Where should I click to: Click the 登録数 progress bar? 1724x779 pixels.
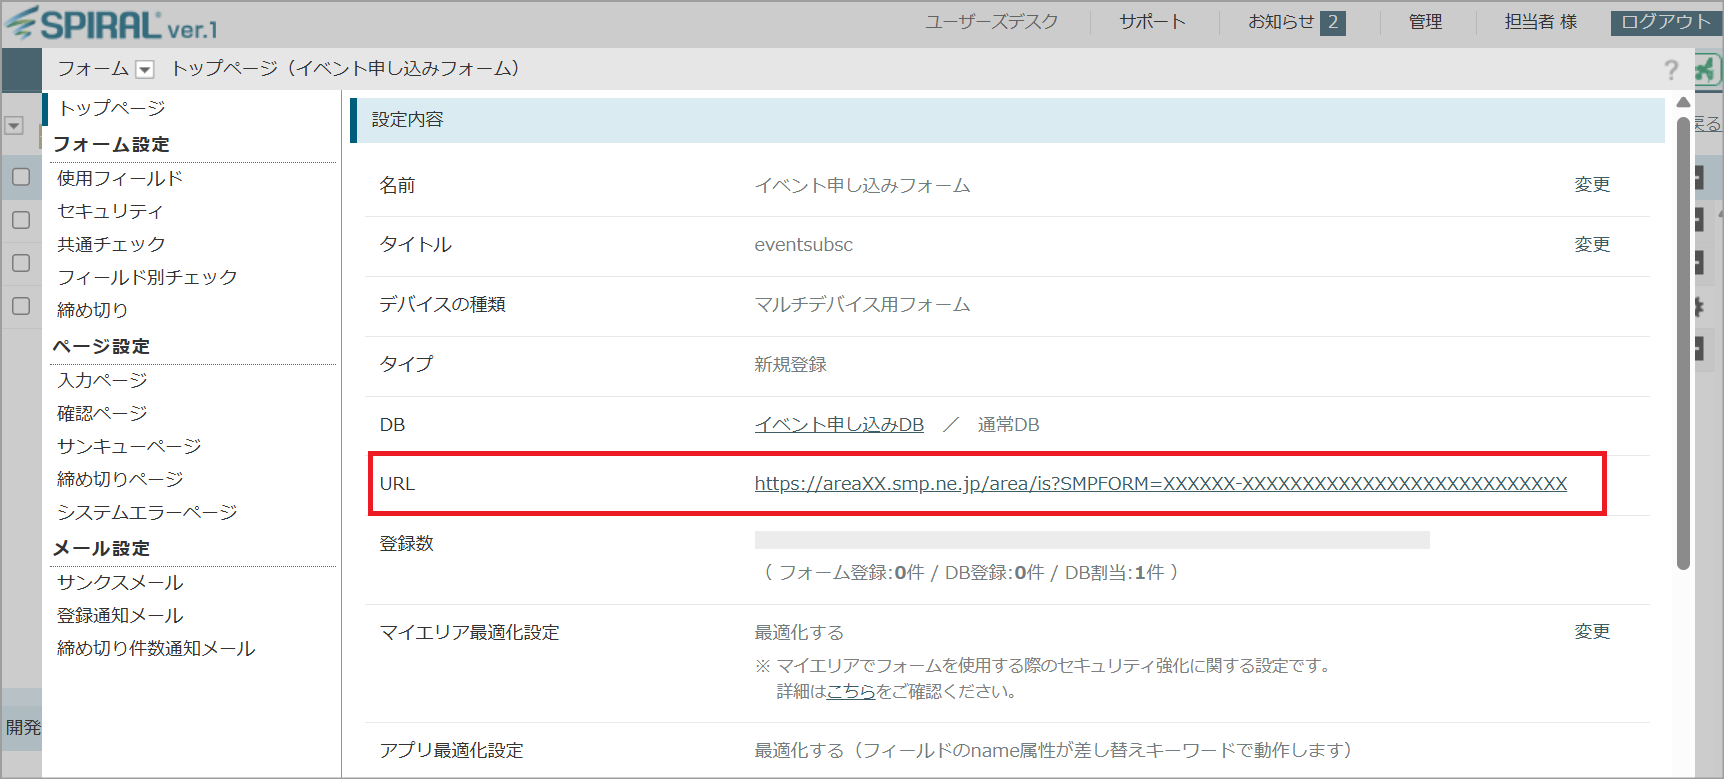[x=1091, y=540]
